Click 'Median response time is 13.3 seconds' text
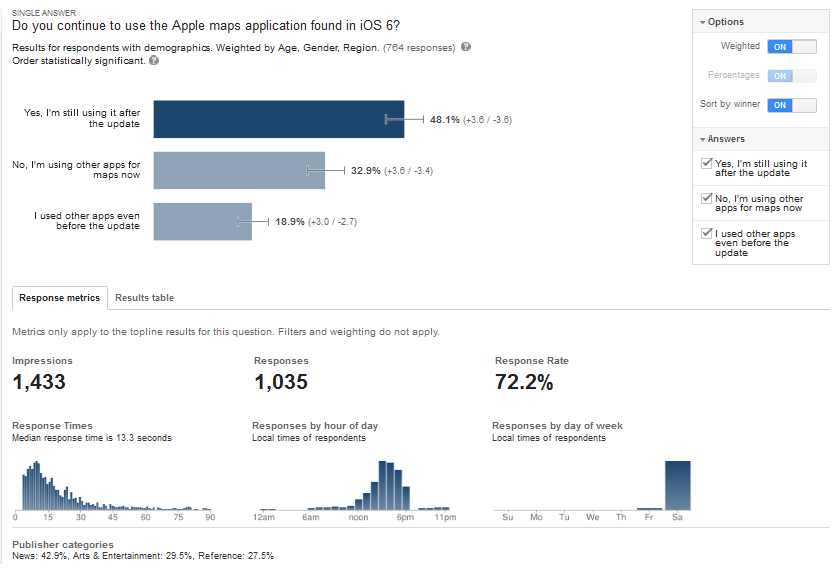 click(92, 438)
